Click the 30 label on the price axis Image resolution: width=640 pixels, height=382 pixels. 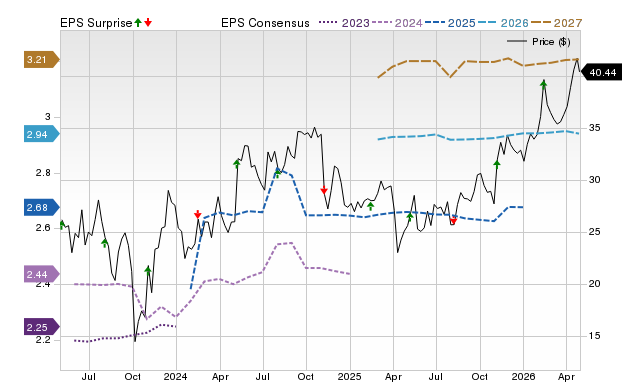pyautogui.click(x=594, y=180)
